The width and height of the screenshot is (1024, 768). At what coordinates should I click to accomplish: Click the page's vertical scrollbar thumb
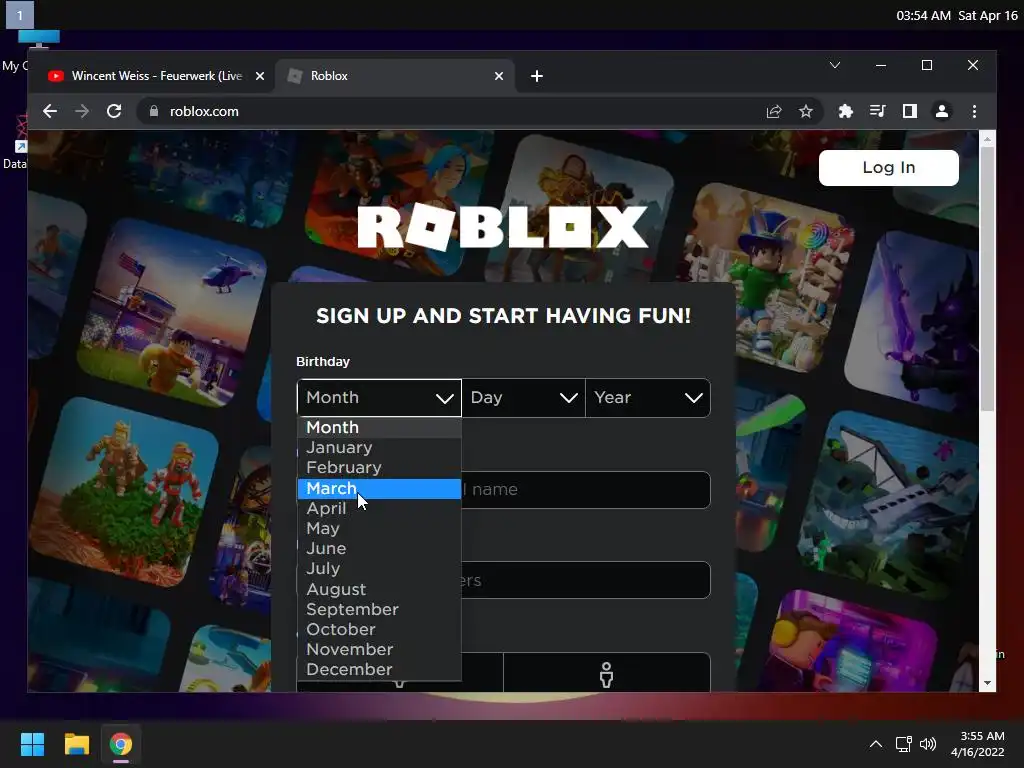coord(987,279)
